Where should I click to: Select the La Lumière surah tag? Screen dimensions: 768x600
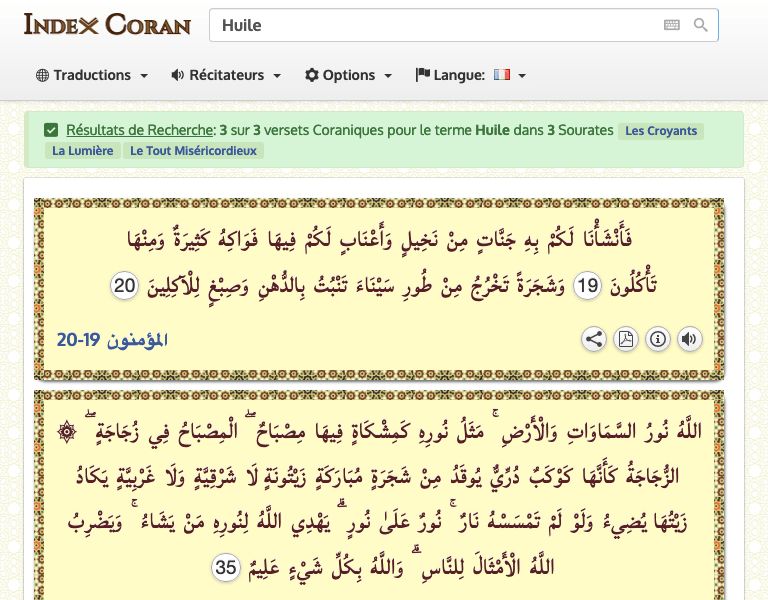(82, 151)
